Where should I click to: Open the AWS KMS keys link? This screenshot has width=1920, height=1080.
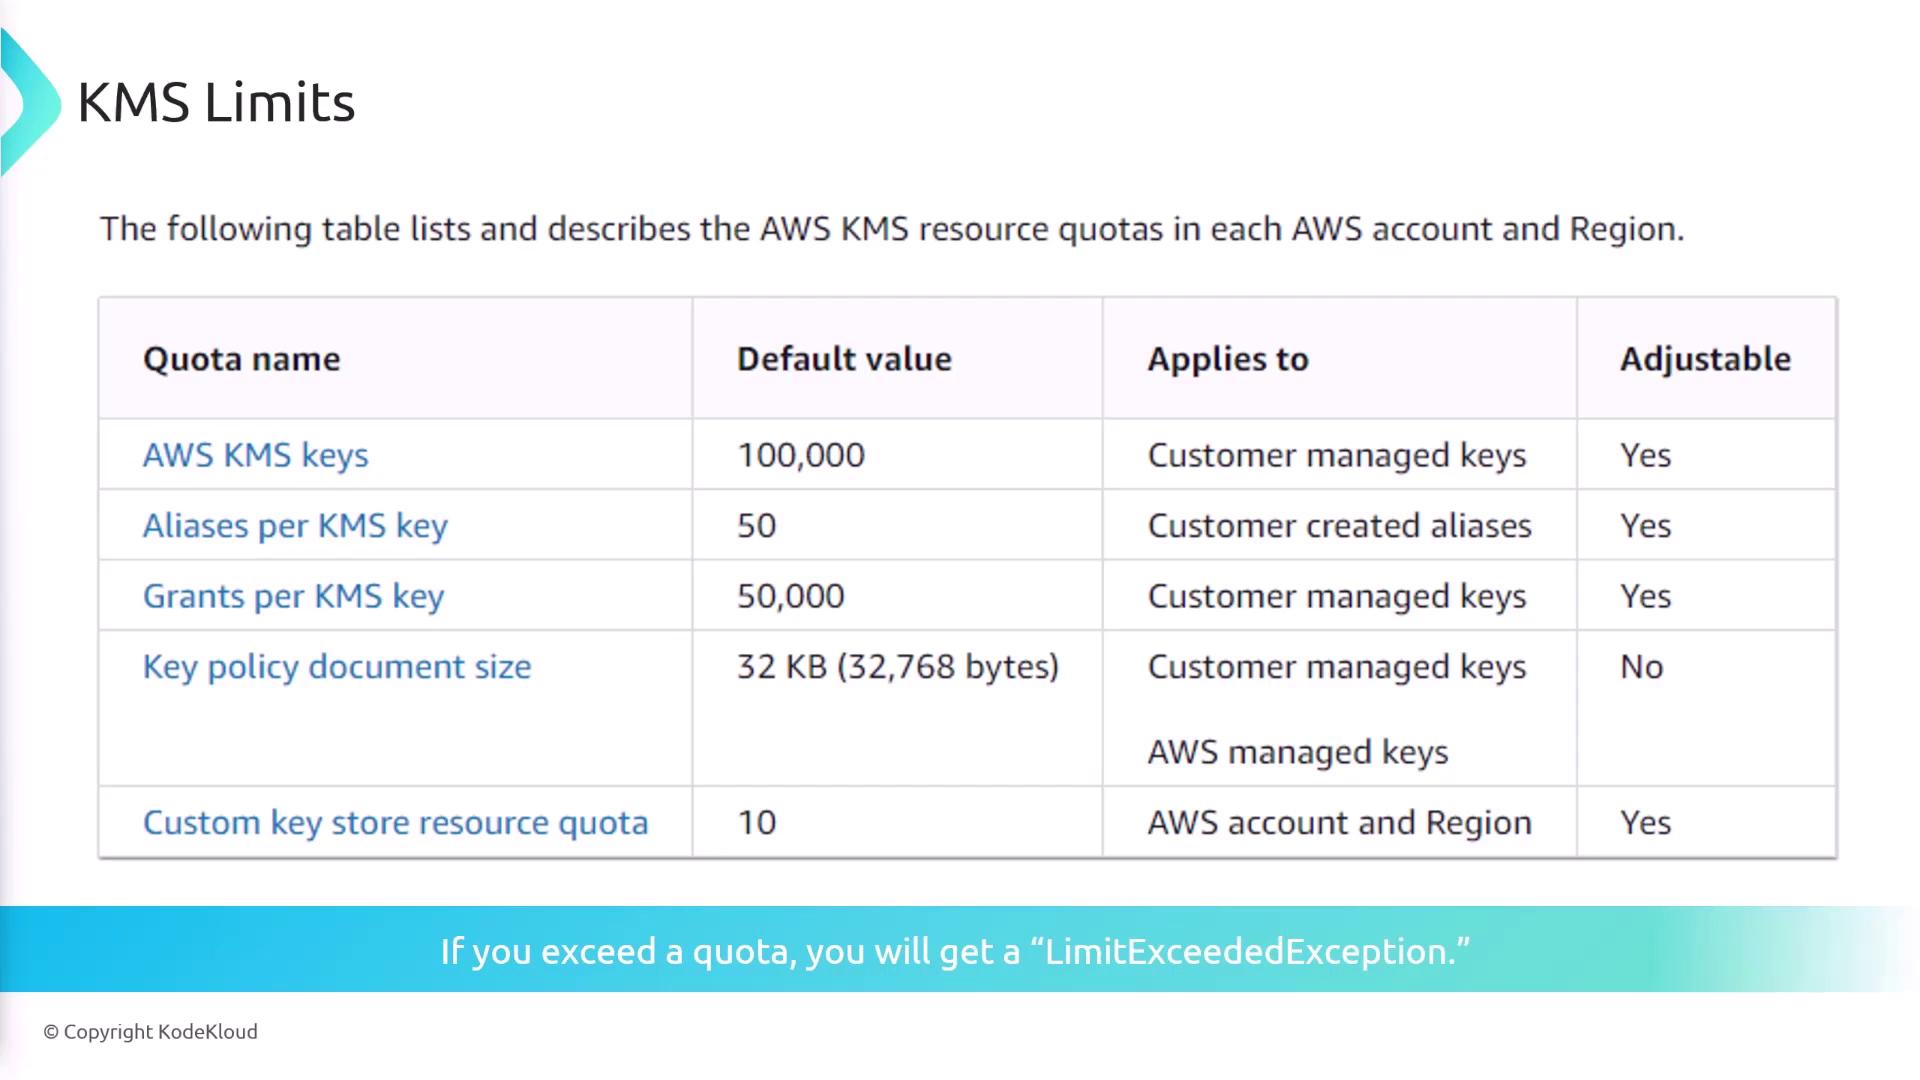[255, 455]
